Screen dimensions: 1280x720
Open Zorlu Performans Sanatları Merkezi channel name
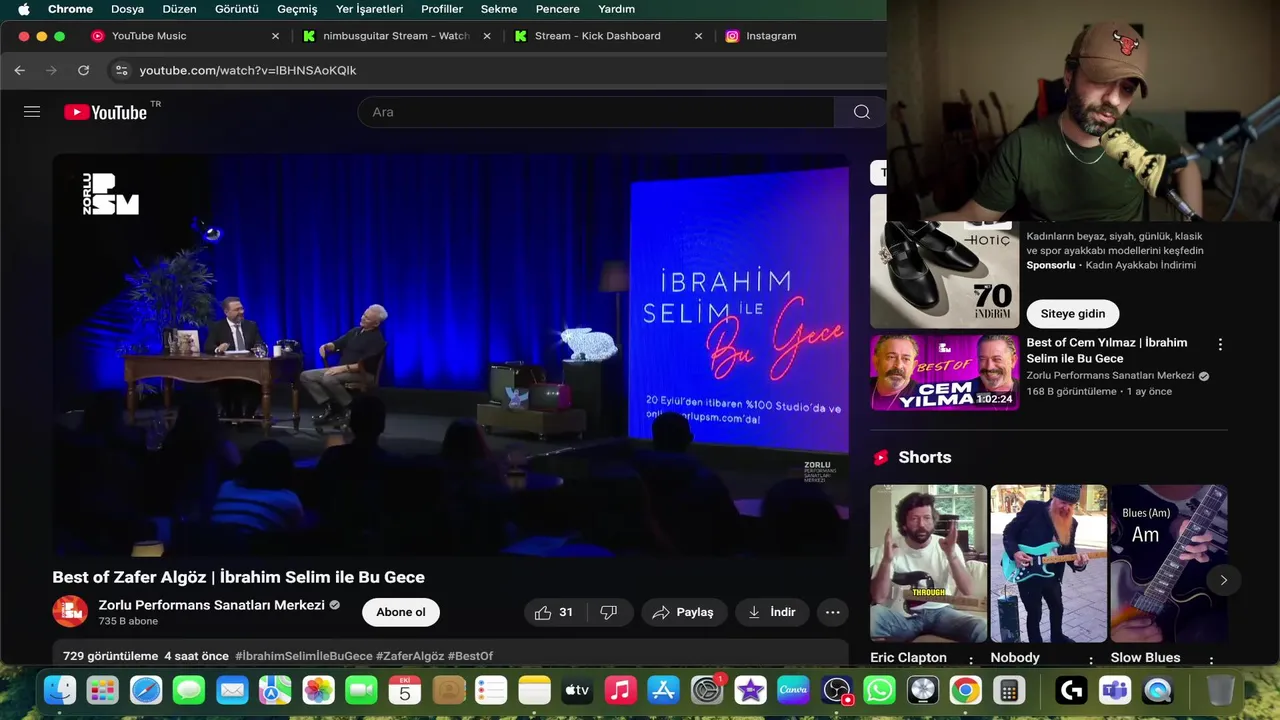[x=212, y=605]
